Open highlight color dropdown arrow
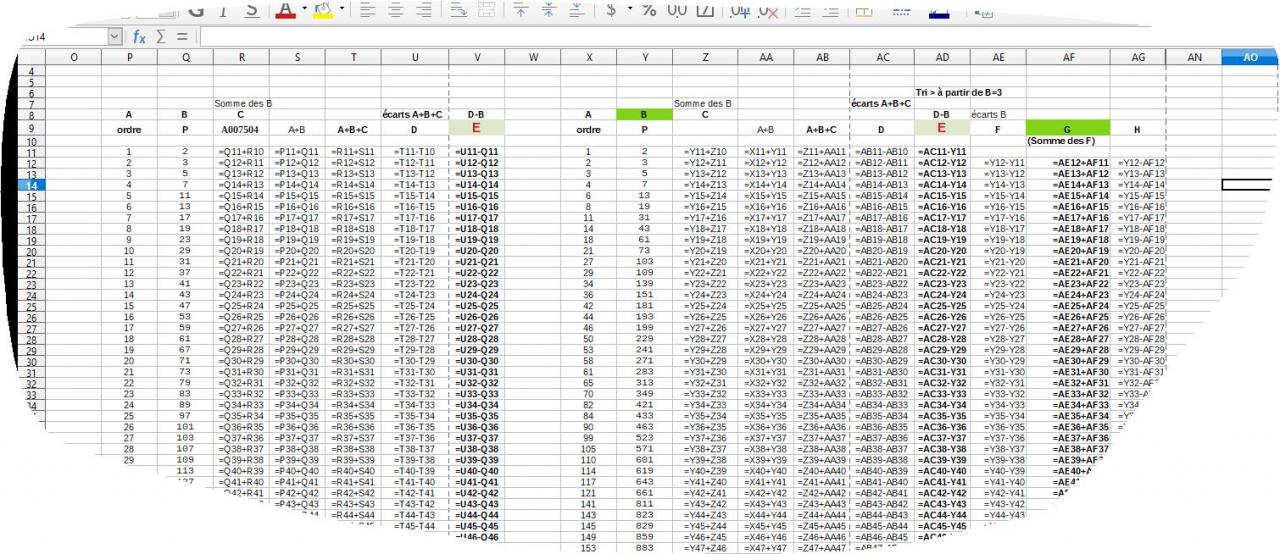Screen dimensions: 1280x554 pos(341,9)
